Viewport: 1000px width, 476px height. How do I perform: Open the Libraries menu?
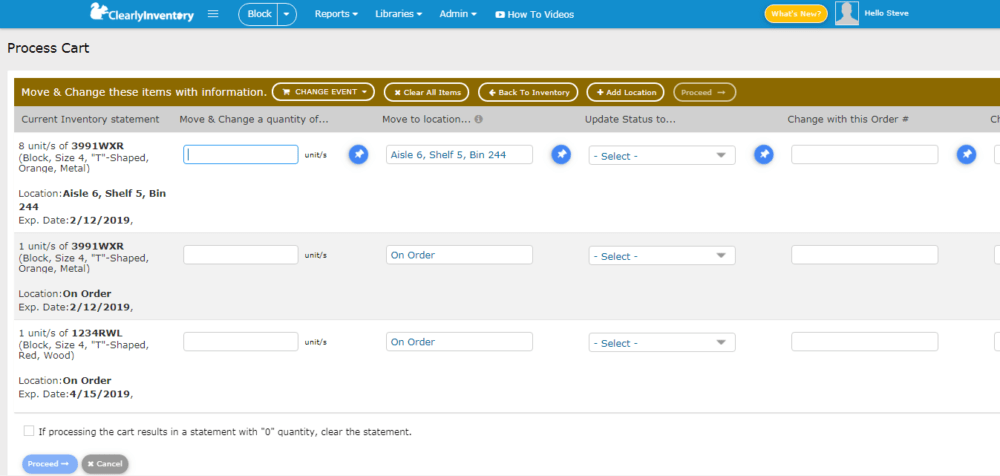point(399,14)
